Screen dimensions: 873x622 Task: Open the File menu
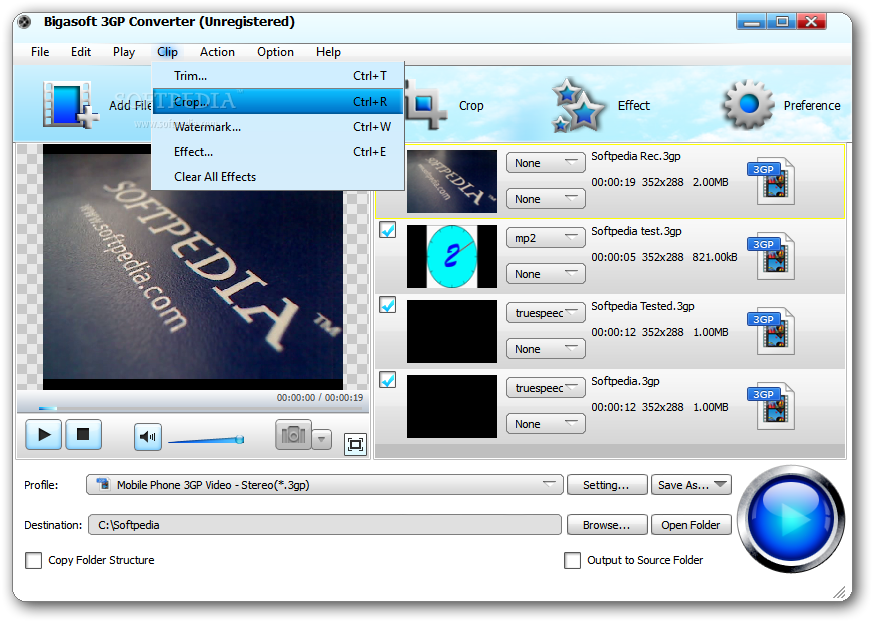[40, 52]
